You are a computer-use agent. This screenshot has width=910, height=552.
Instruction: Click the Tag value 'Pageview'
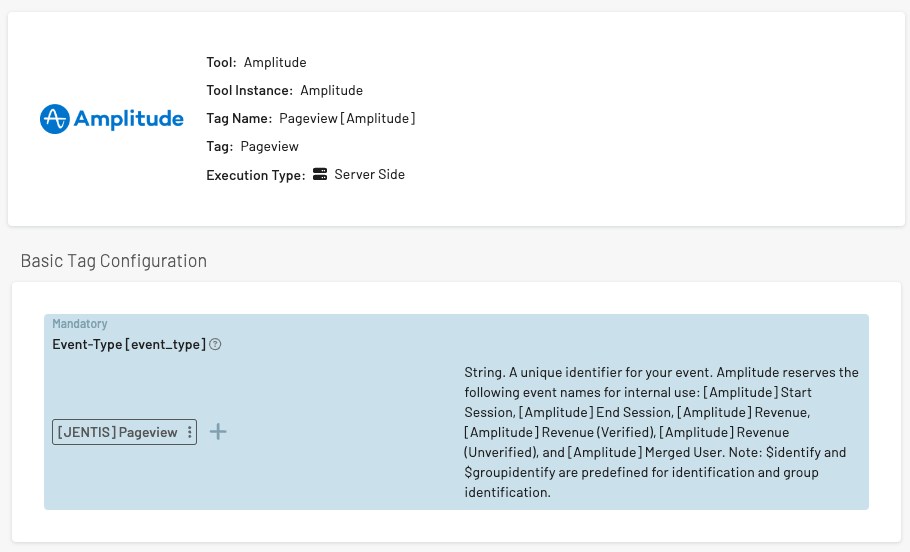(x=269, y=146)
